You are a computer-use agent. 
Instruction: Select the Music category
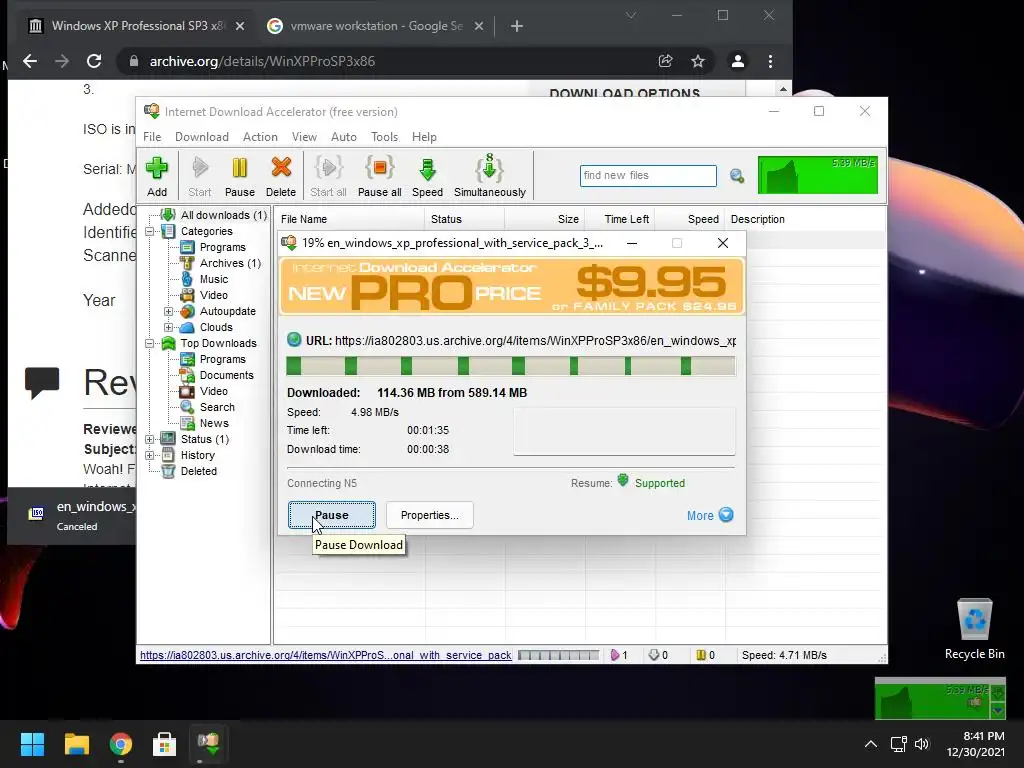pos(214,279)
